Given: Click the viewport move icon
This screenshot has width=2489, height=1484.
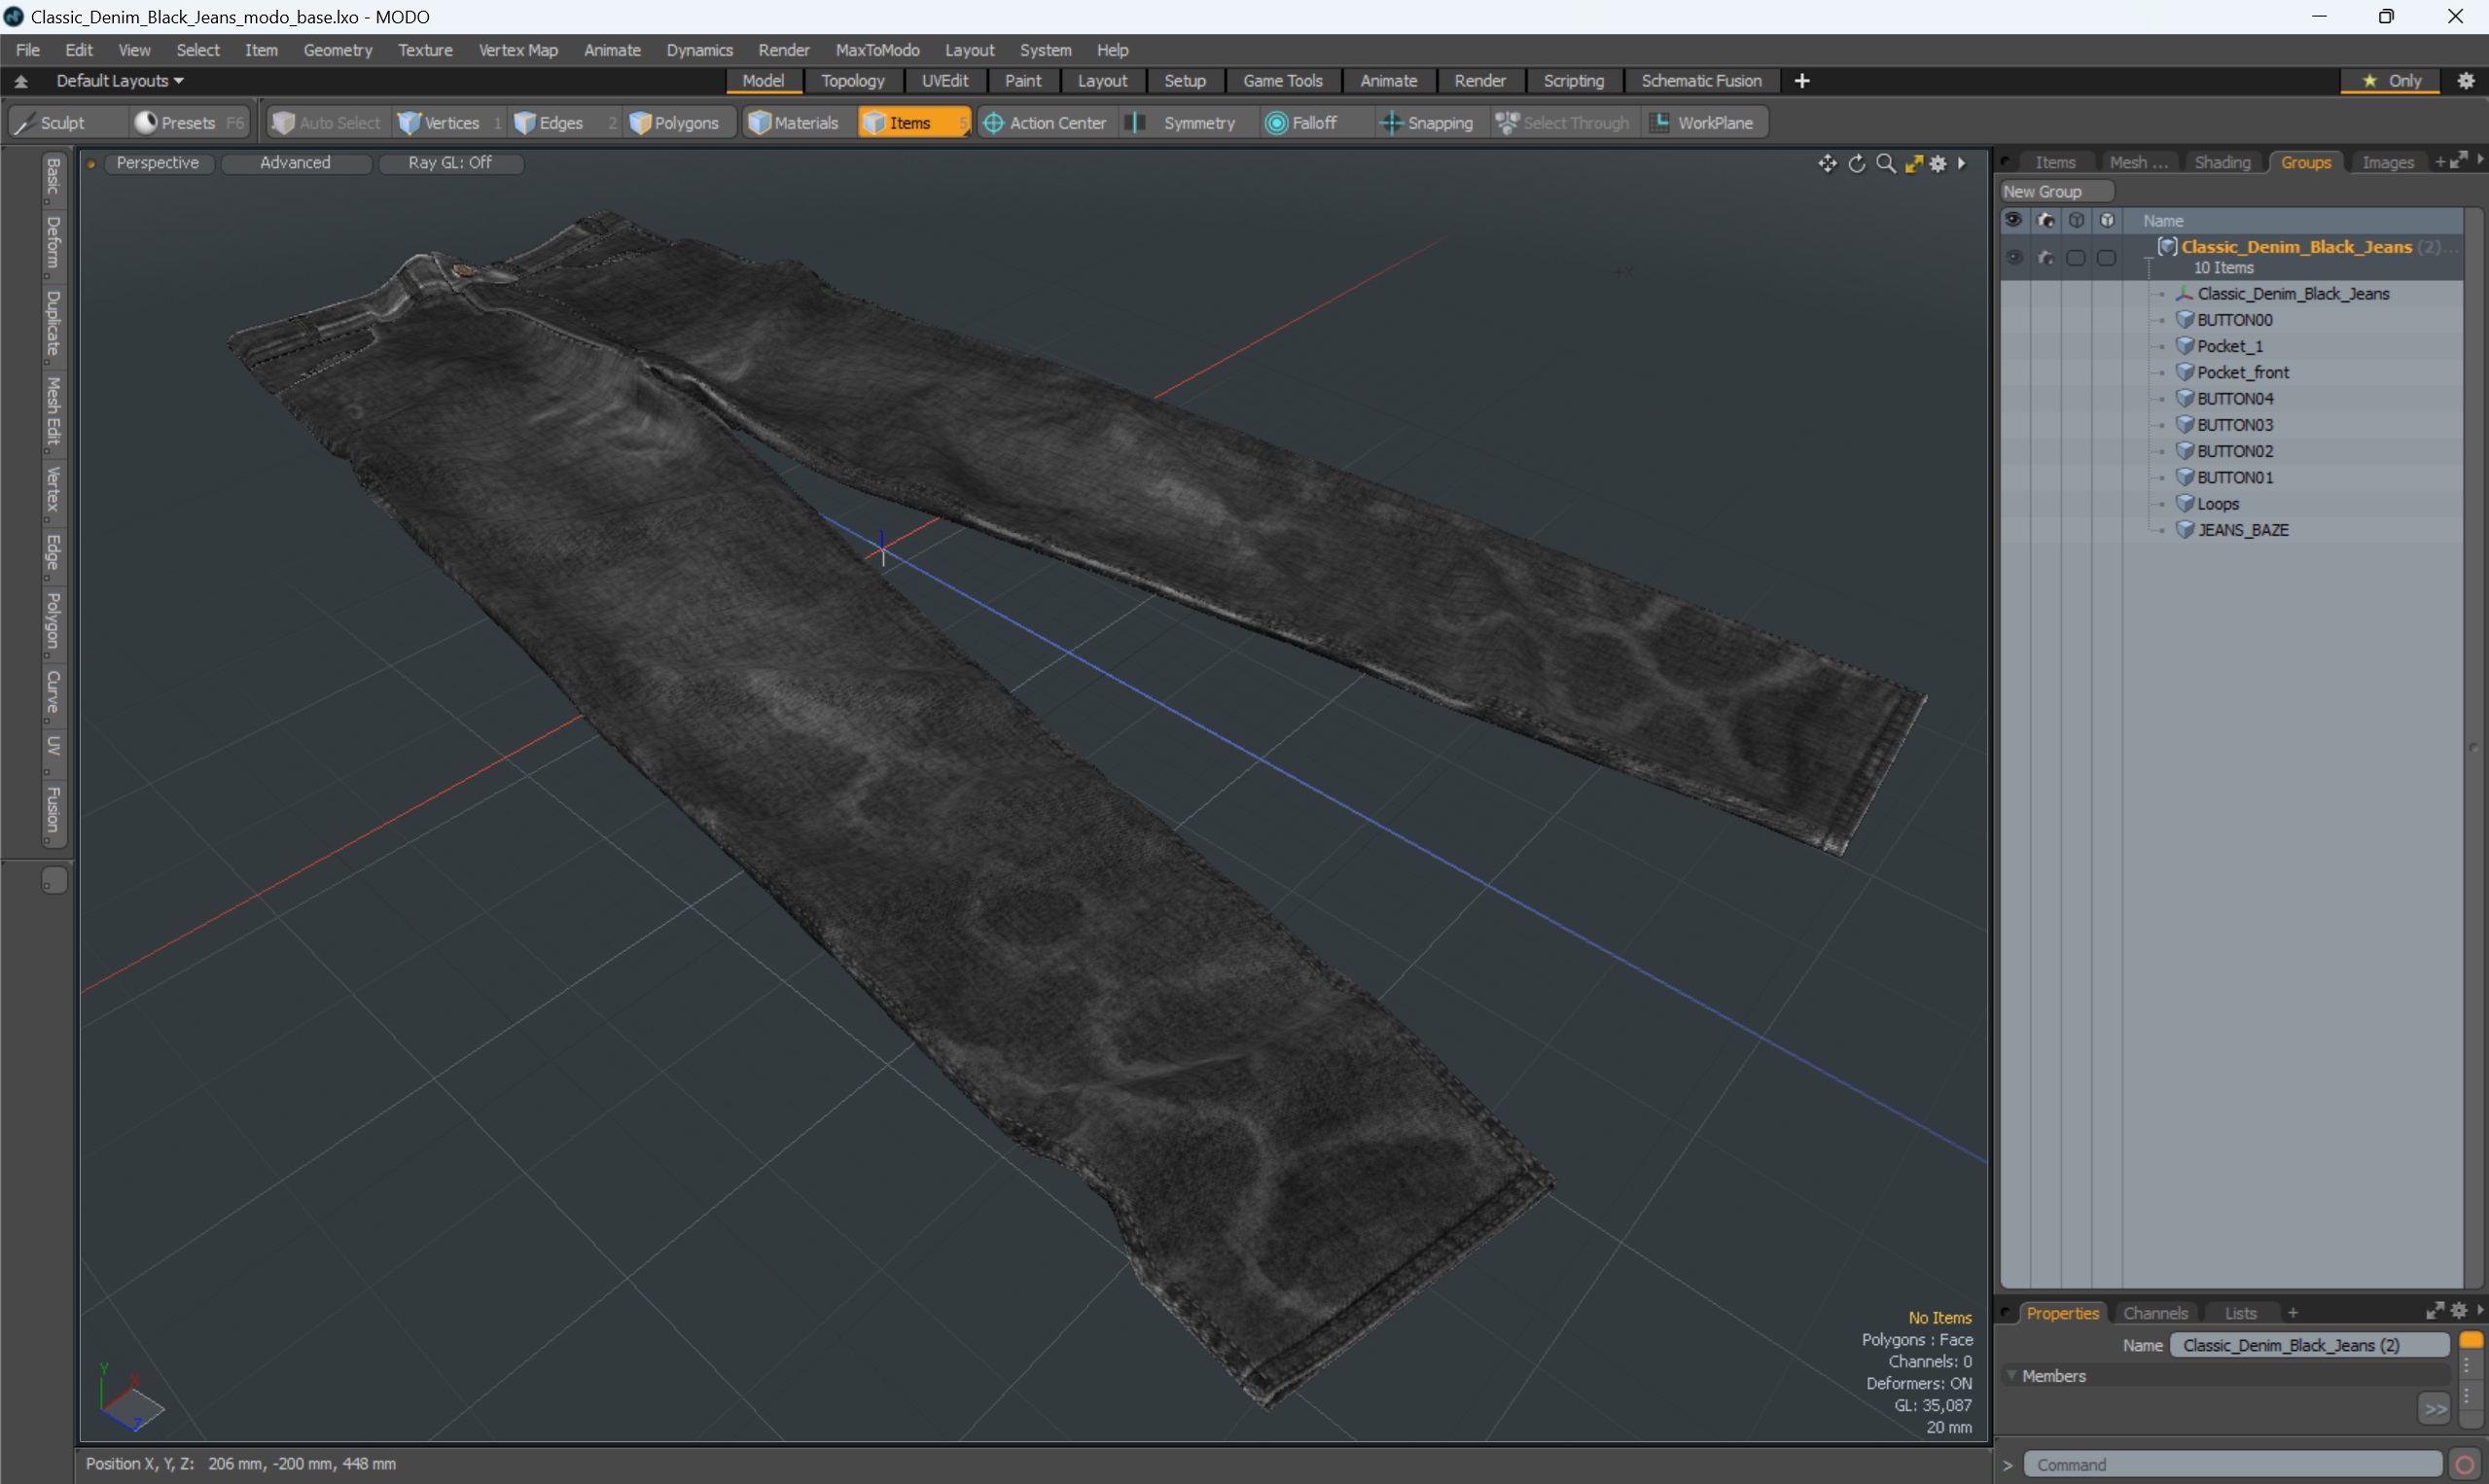Looking at the screenshot, I should click(x=1827, y=163).
